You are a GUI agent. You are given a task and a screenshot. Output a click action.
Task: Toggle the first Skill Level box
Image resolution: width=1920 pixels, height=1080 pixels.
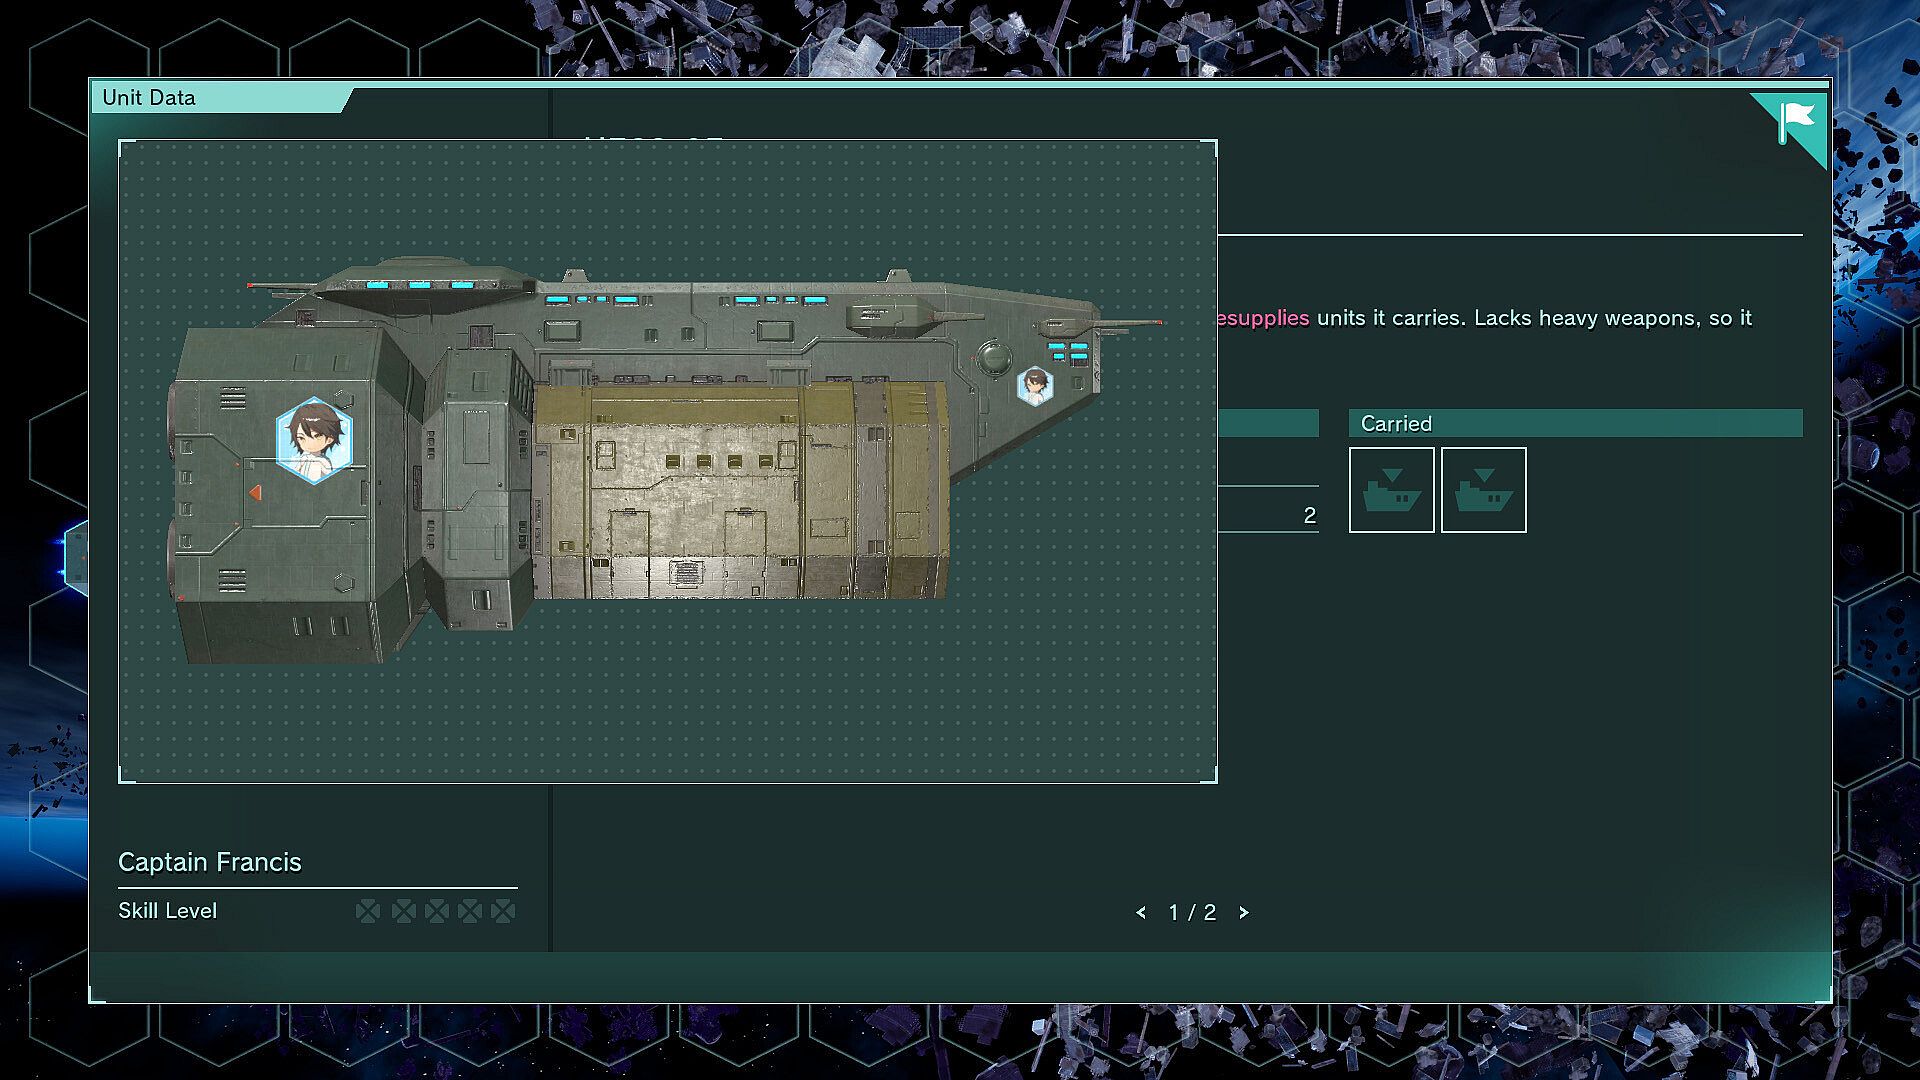368,911
